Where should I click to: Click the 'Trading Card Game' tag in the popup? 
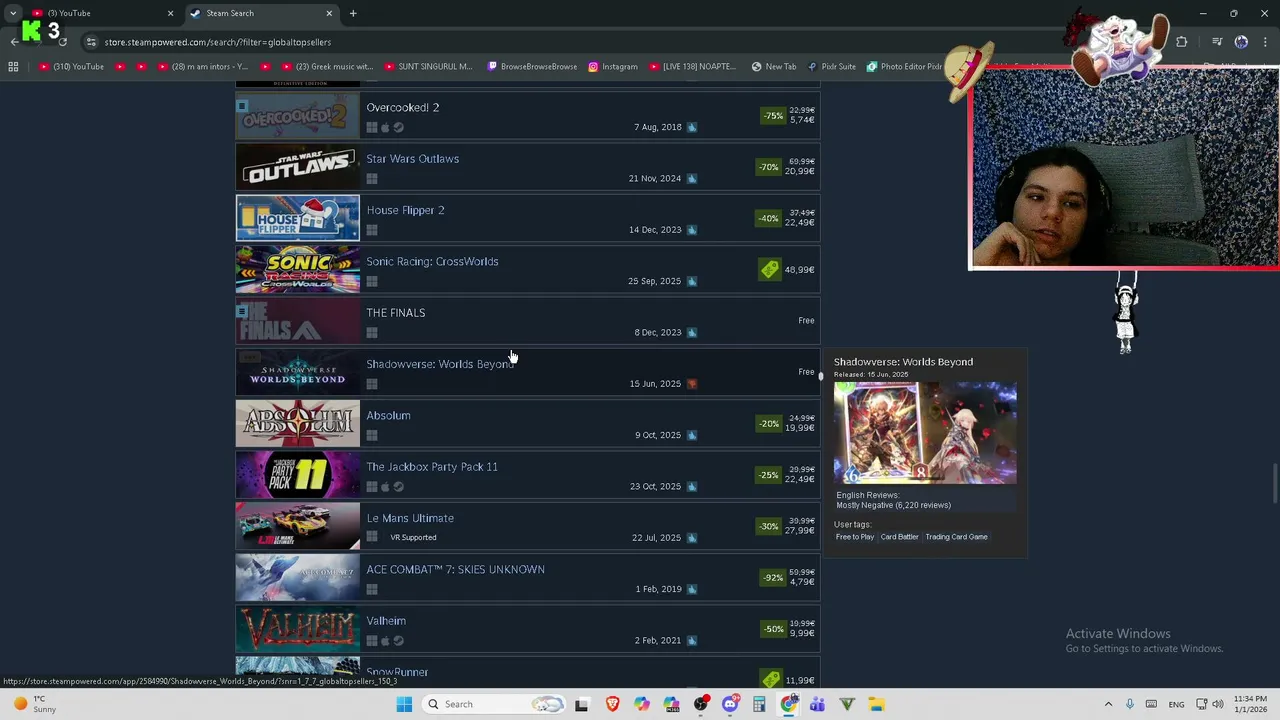(956, 537)
